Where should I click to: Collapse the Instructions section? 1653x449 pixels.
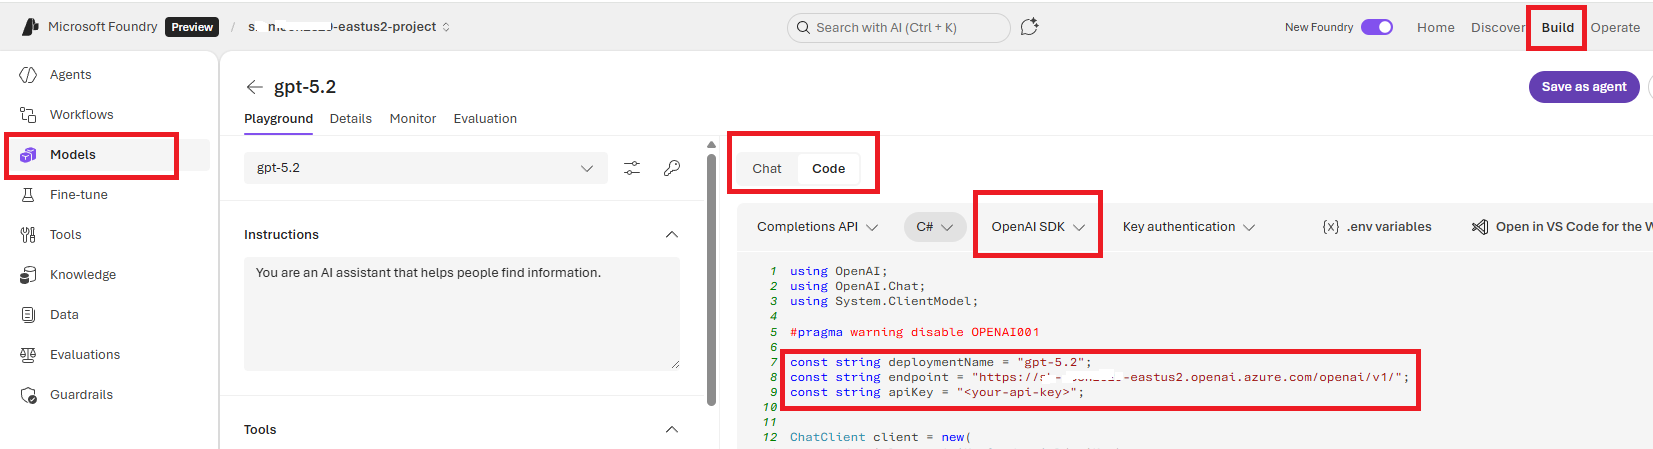(672, 235)
